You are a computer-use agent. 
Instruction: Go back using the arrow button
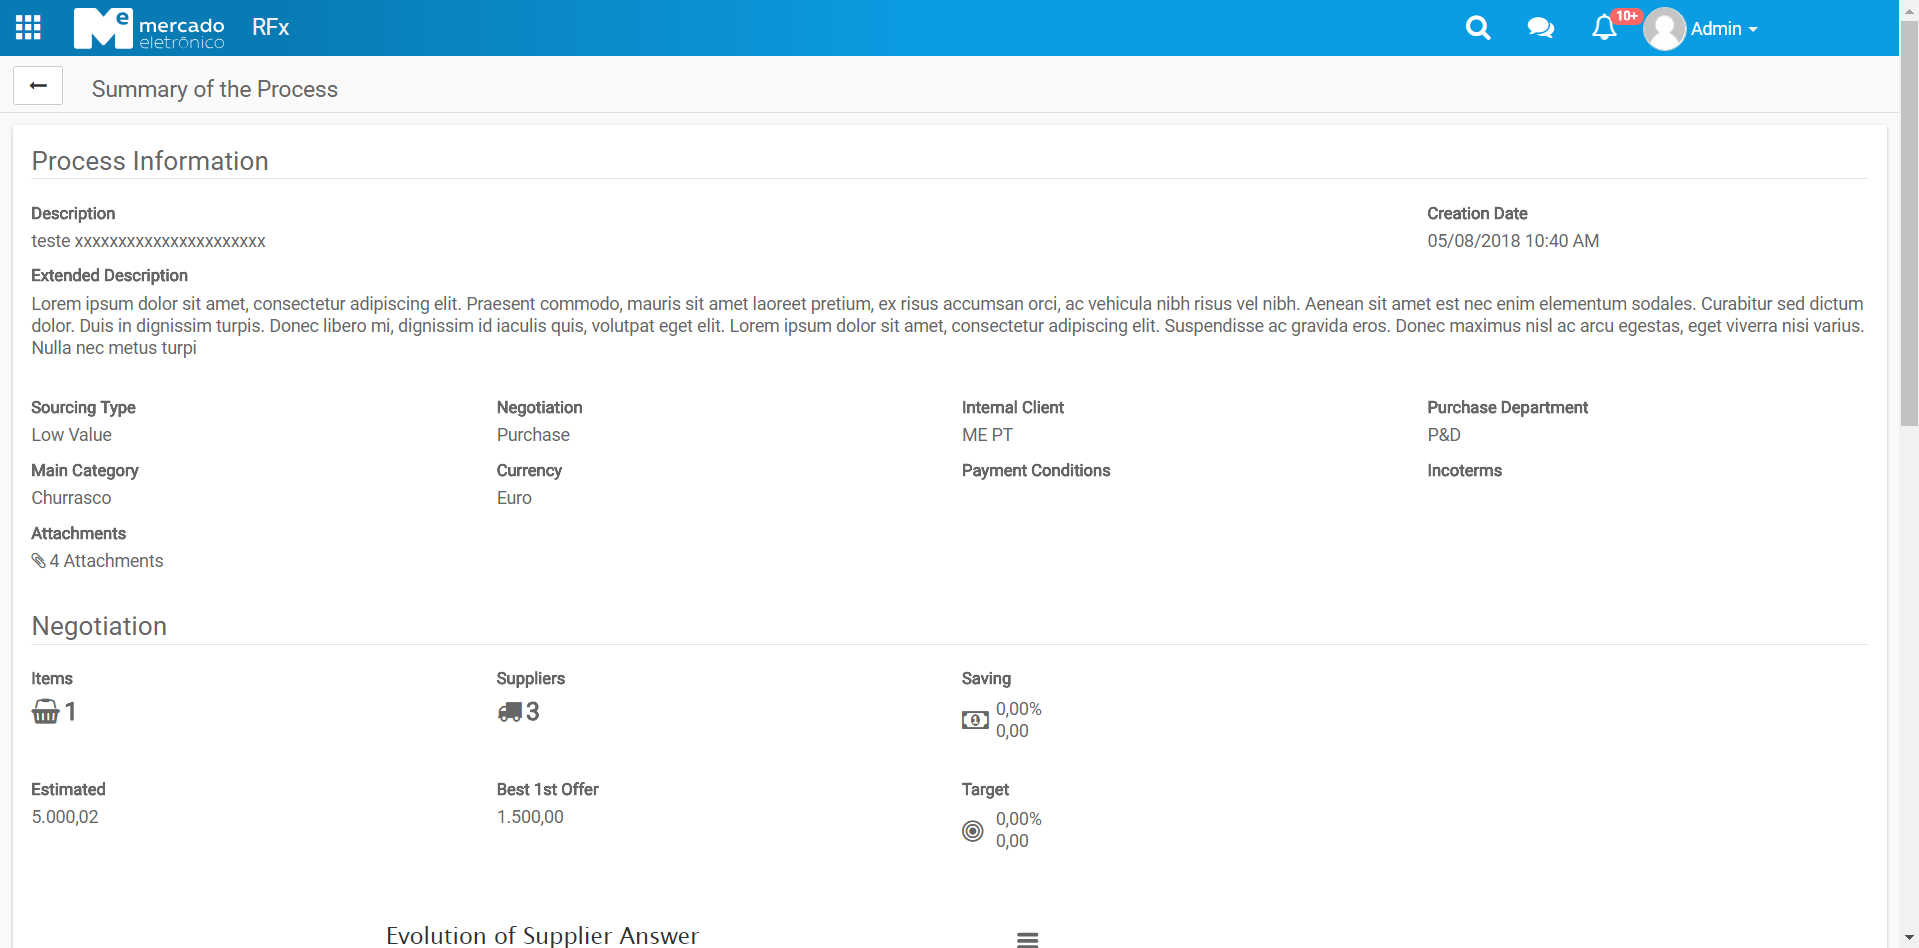click(x=38, y=86)
